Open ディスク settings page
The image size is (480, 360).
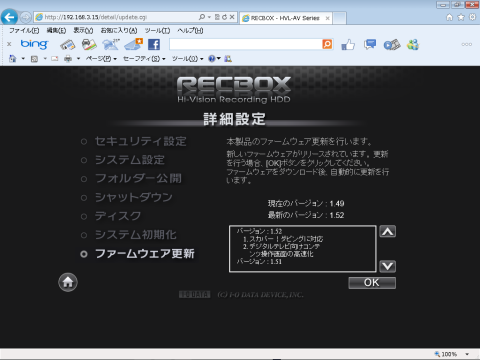[x=118, y=216]
